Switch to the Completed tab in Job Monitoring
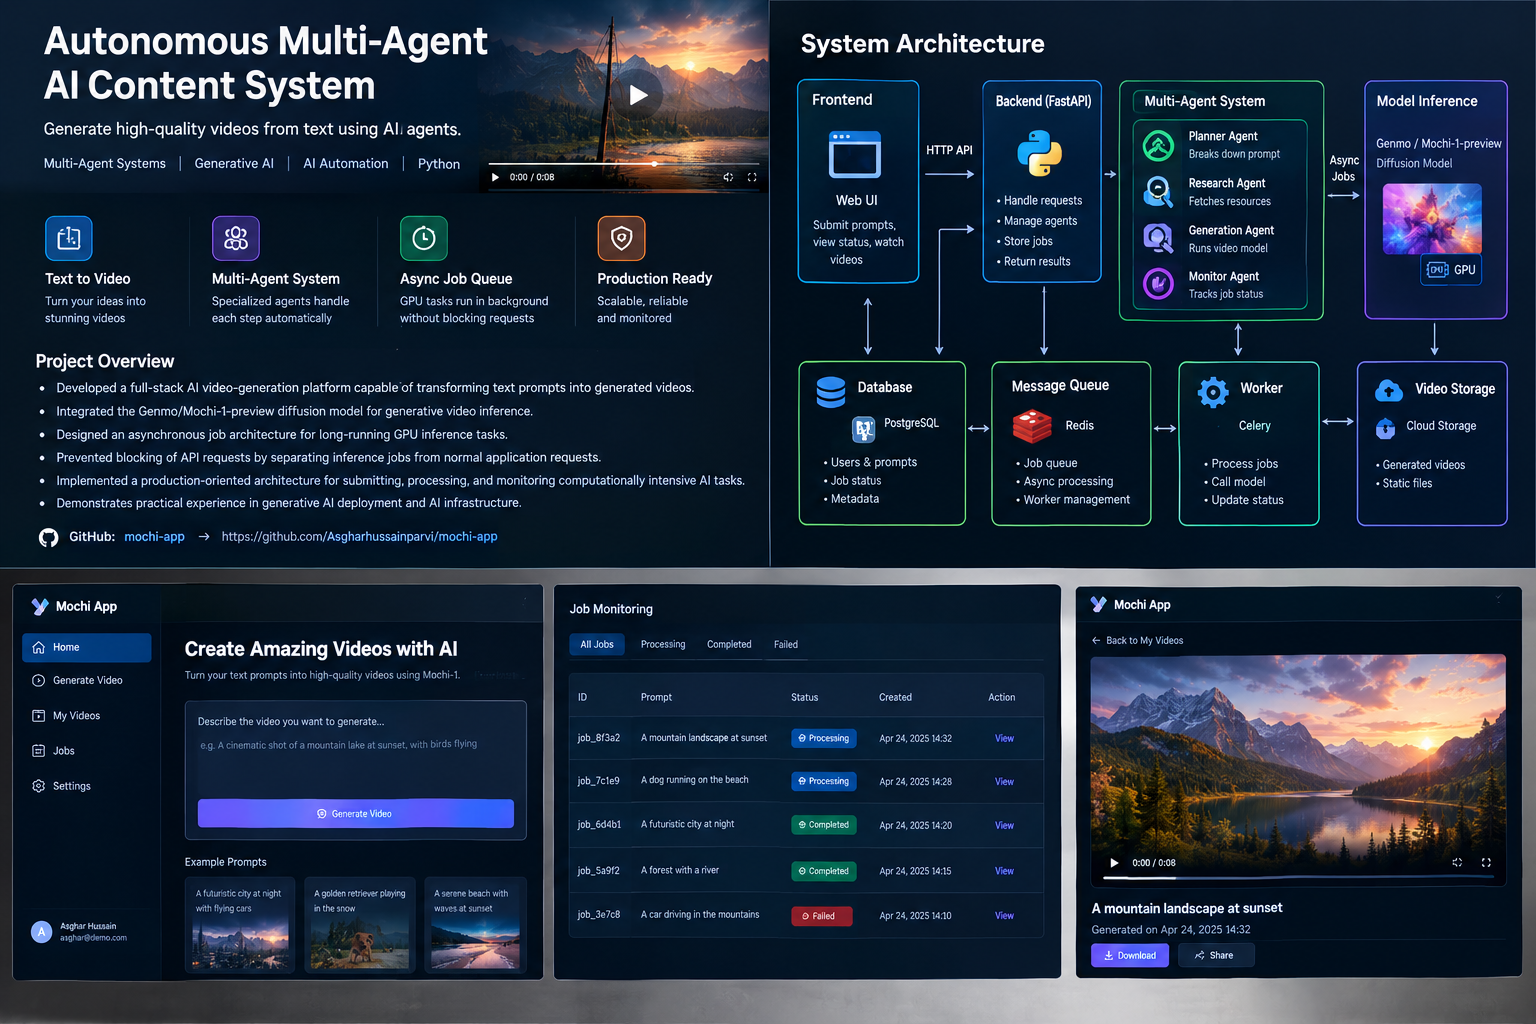Screen dimensions: 1536x1024 729,645
